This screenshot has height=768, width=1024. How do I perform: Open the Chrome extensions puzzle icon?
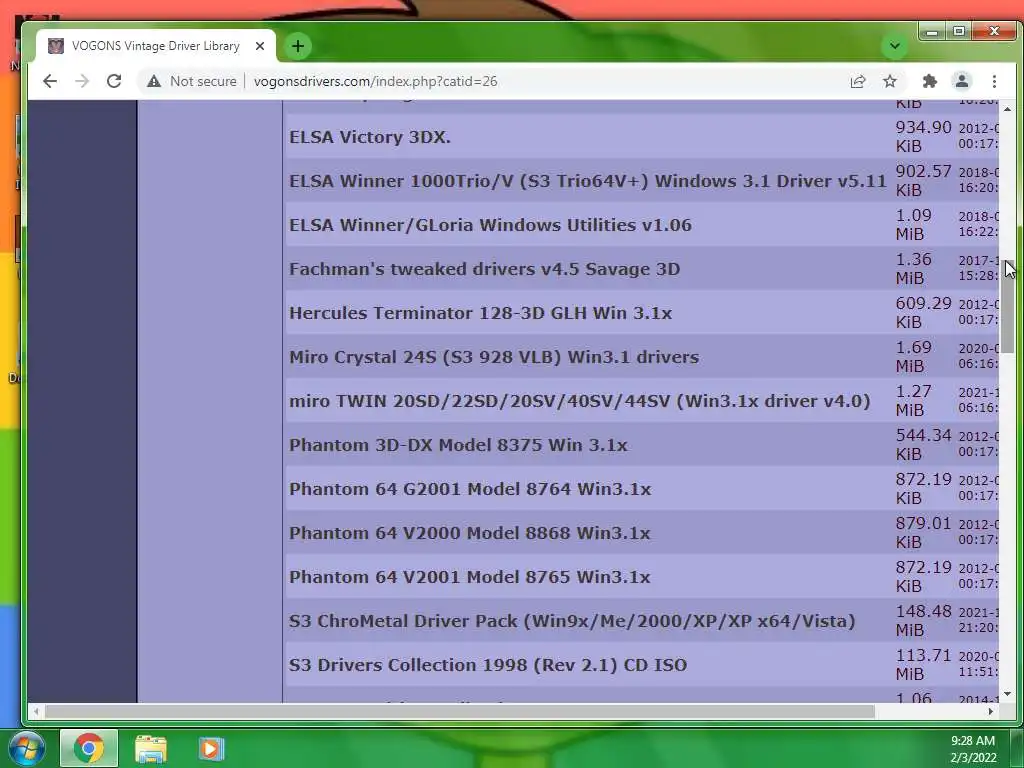929,81
